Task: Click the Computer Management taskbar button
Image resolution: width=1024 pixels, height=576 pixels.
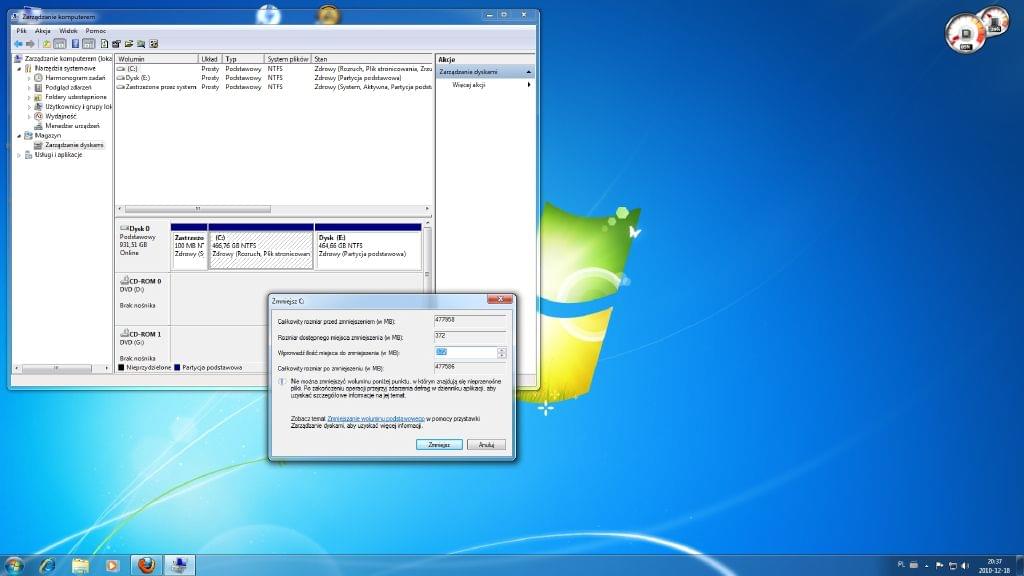Action: click(179, 565)
